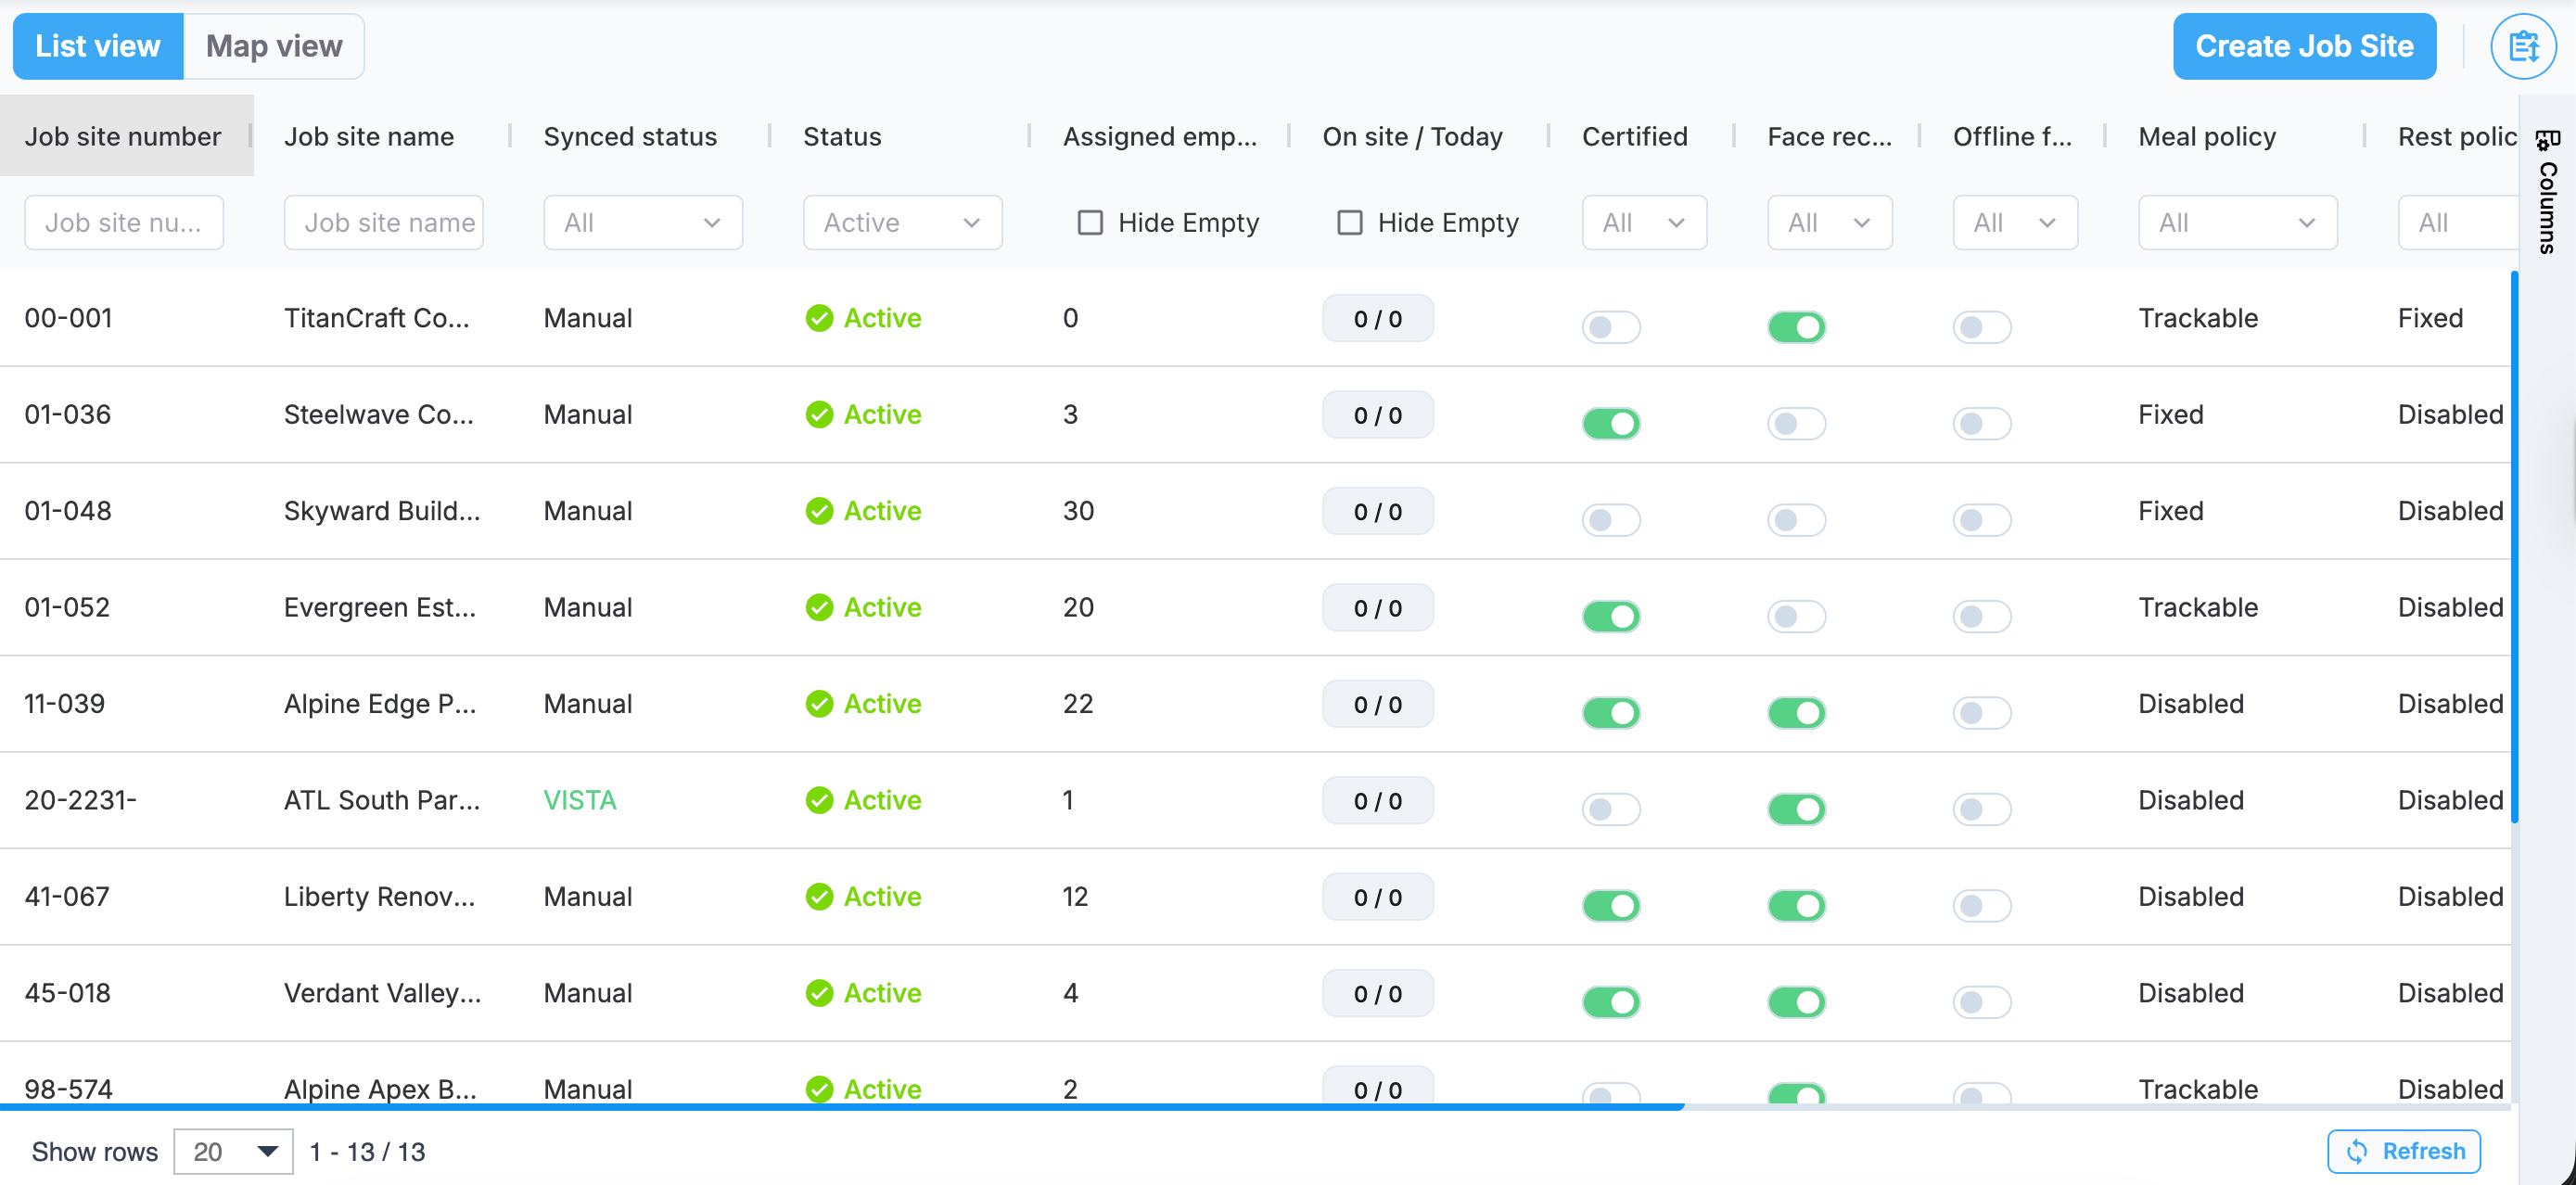2576x1185 pixels.
Task: Click Active check icon for Skyward Build row
Action: 819,511
